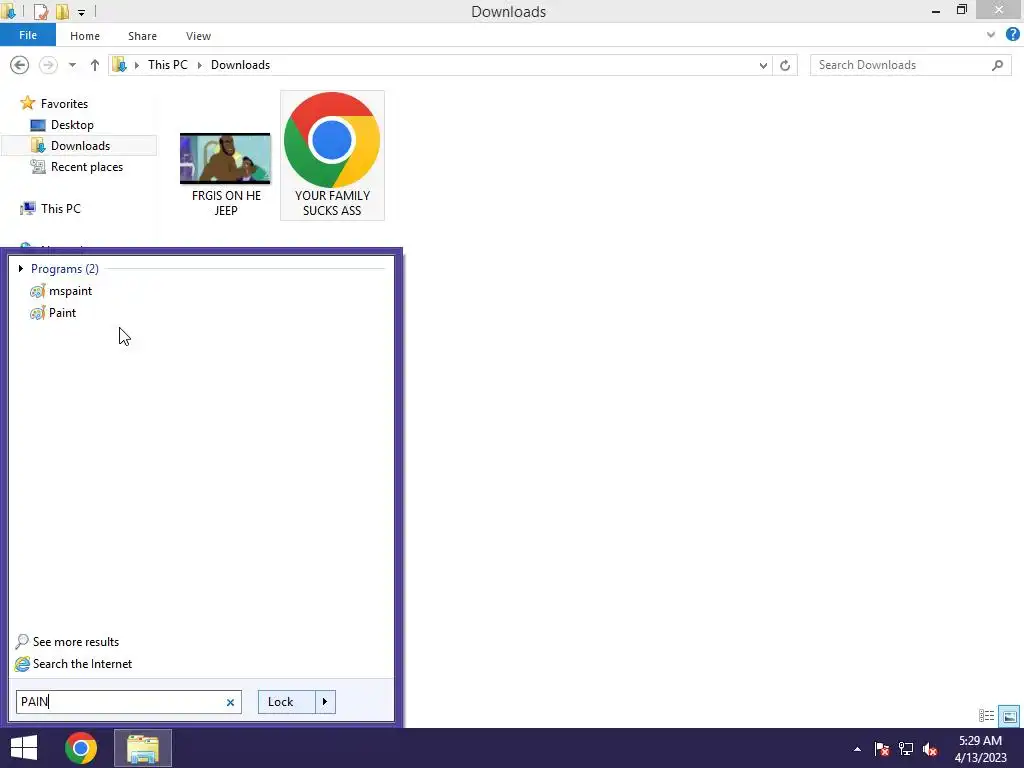Open recent locations dropdown arrow
The height and width of the screenshot is (768, 1024).
pyautogui.click(x=72, y=65)
